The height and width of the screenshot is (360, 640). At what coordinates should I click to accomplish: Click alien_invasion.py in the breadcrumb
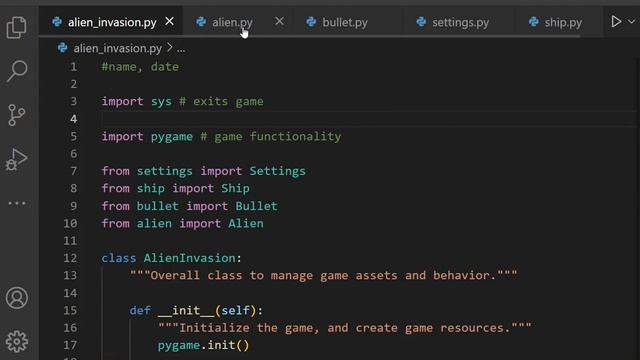(117, 49)
